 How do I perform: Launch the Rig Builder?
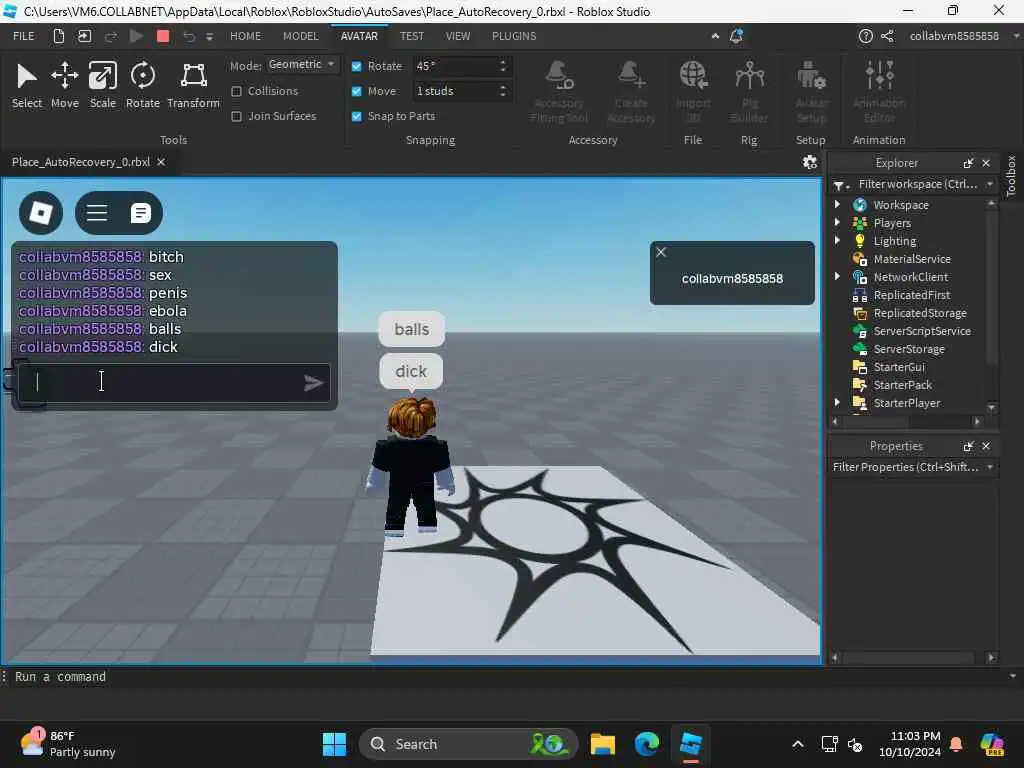pos(749,91)
